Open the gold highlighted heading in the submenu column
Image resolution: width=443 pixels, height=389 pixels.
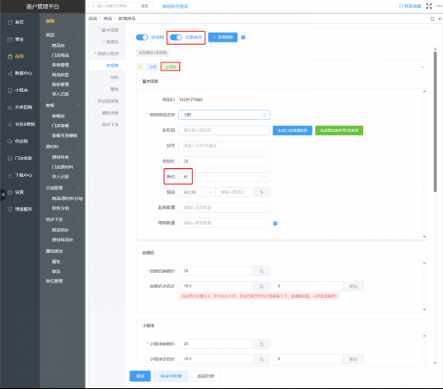(x=51, y=21)
